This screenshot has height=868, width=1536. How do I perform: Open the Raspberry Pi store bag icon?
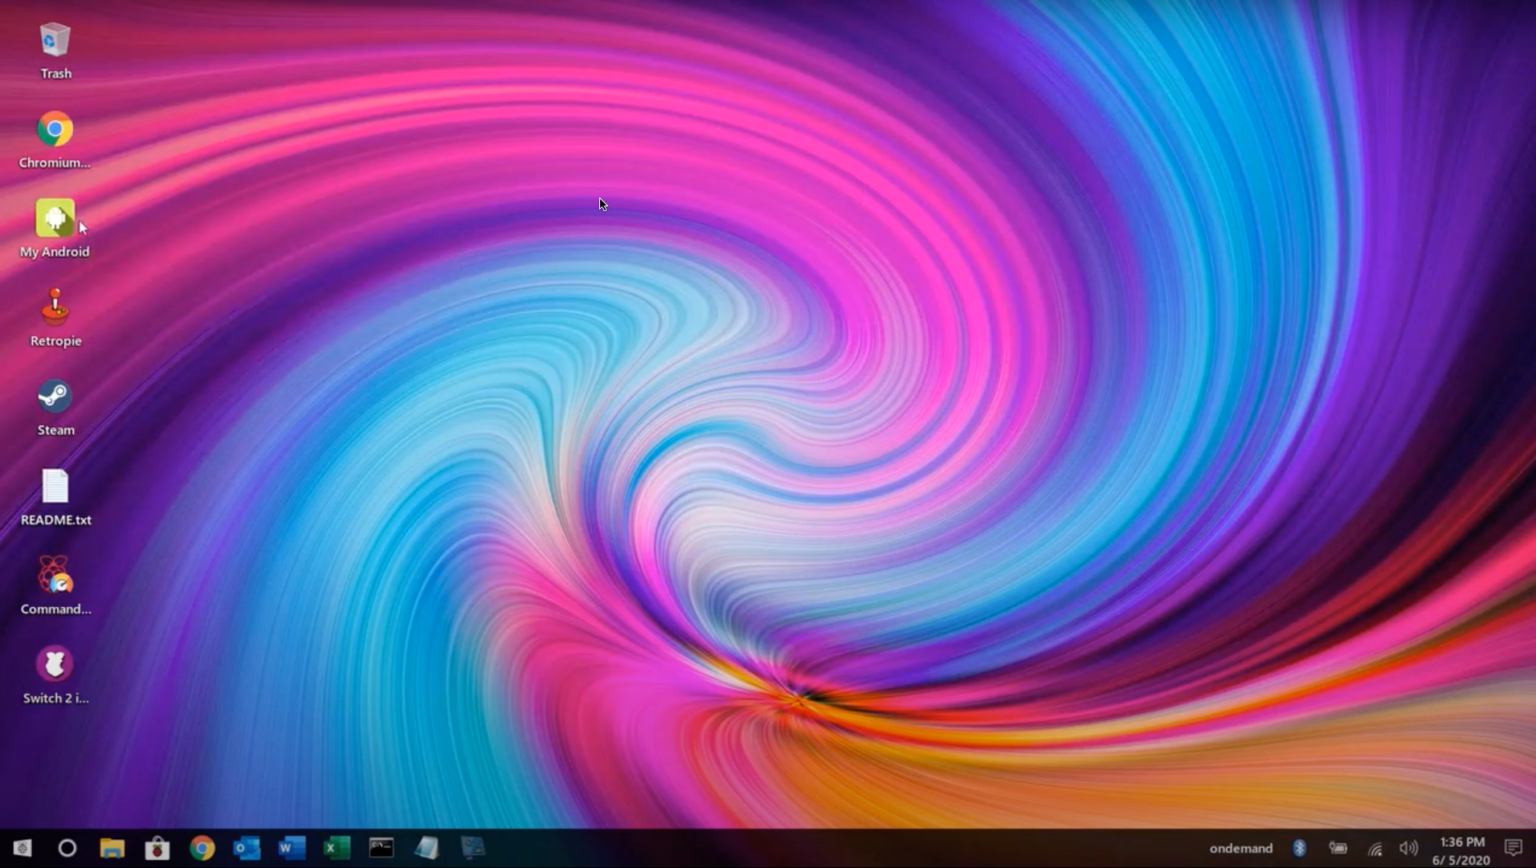pos(157,848)
